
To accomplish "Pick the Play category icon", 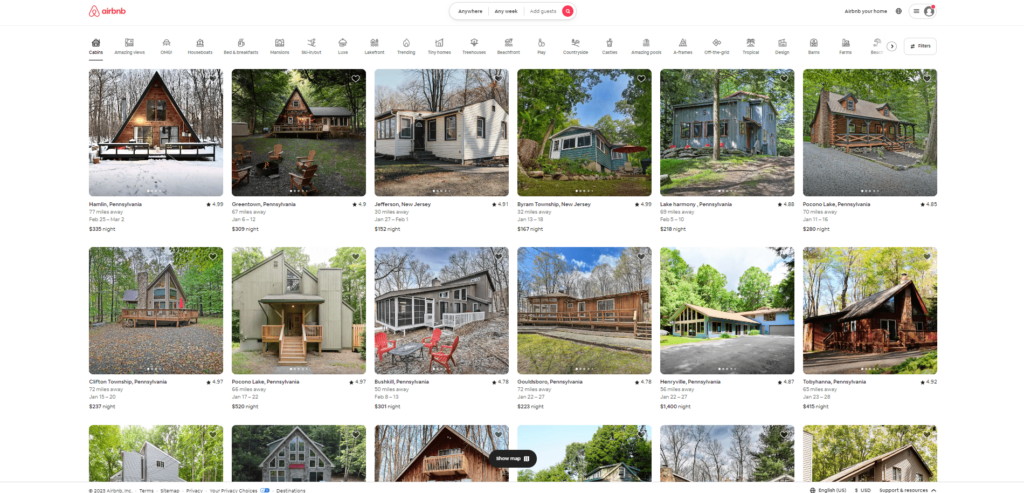I will tap(541, 42).
